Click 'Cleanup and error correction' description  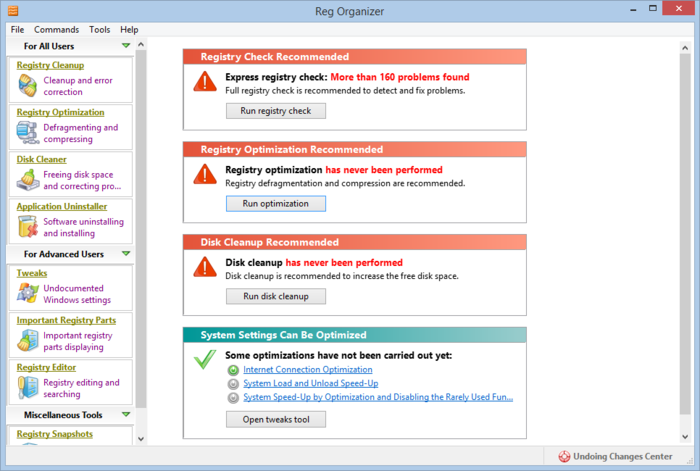coord(78,86)
